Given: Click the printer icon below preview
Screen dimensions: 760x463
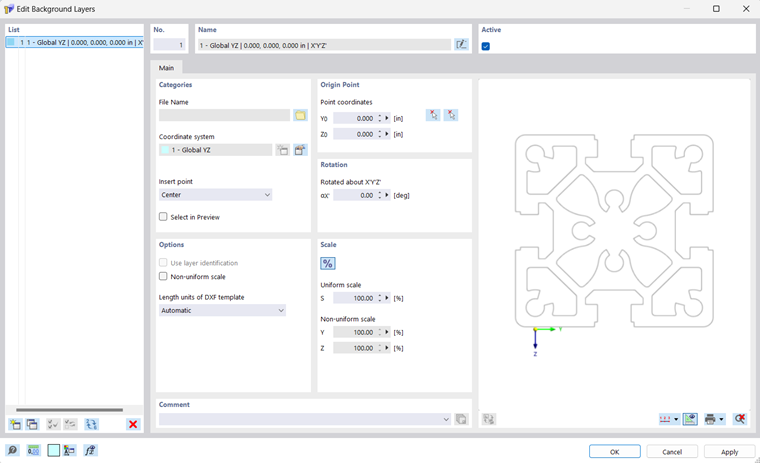Looking at the screenshot, I should (x=711, y=419).
